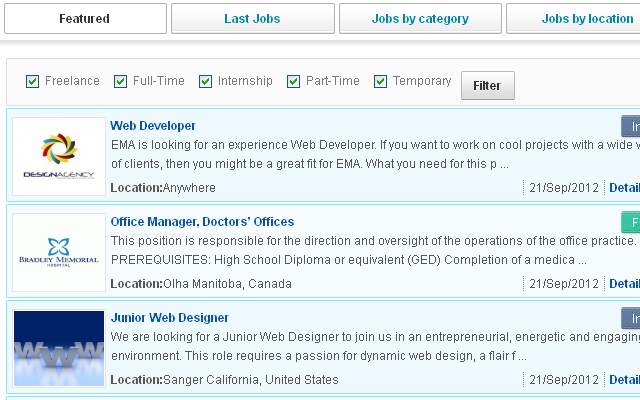Disable the Temporary job type checkbox
The width and height of the screenshot is (640, 400).
coord(380,81)
